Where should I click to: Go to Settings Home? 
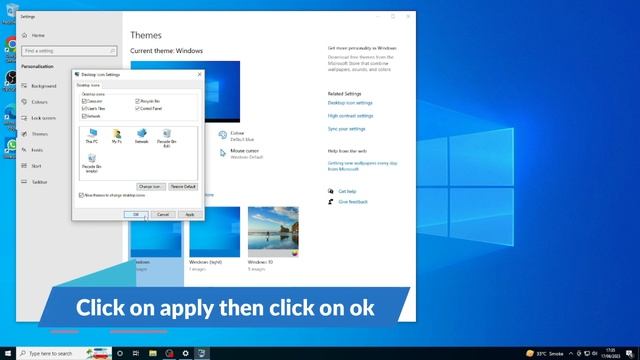pos(33,36)
